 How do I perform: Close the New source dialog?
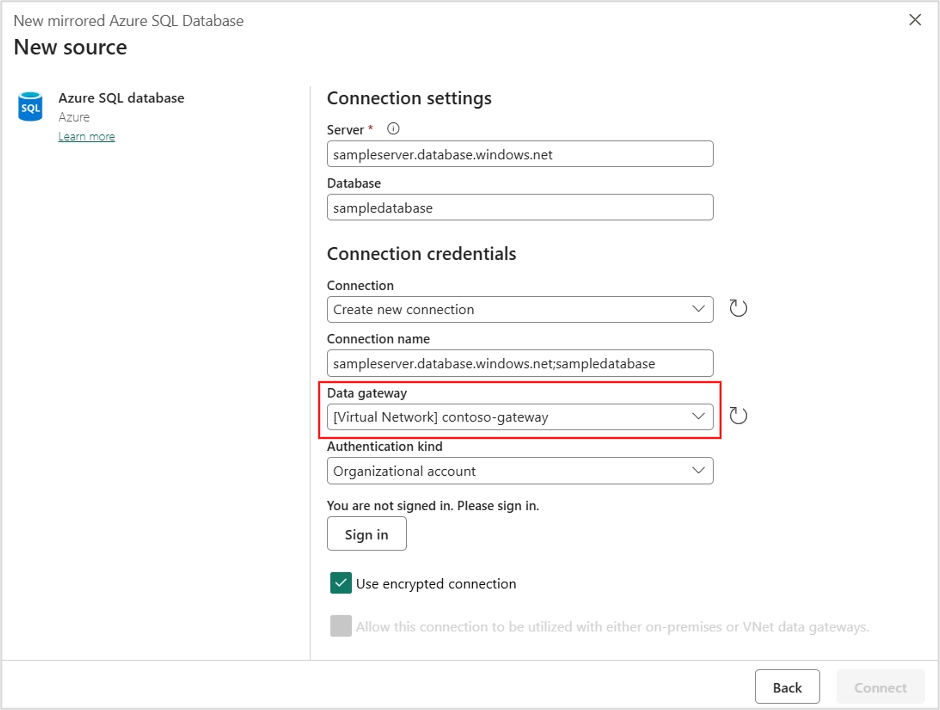click(915, 20)
